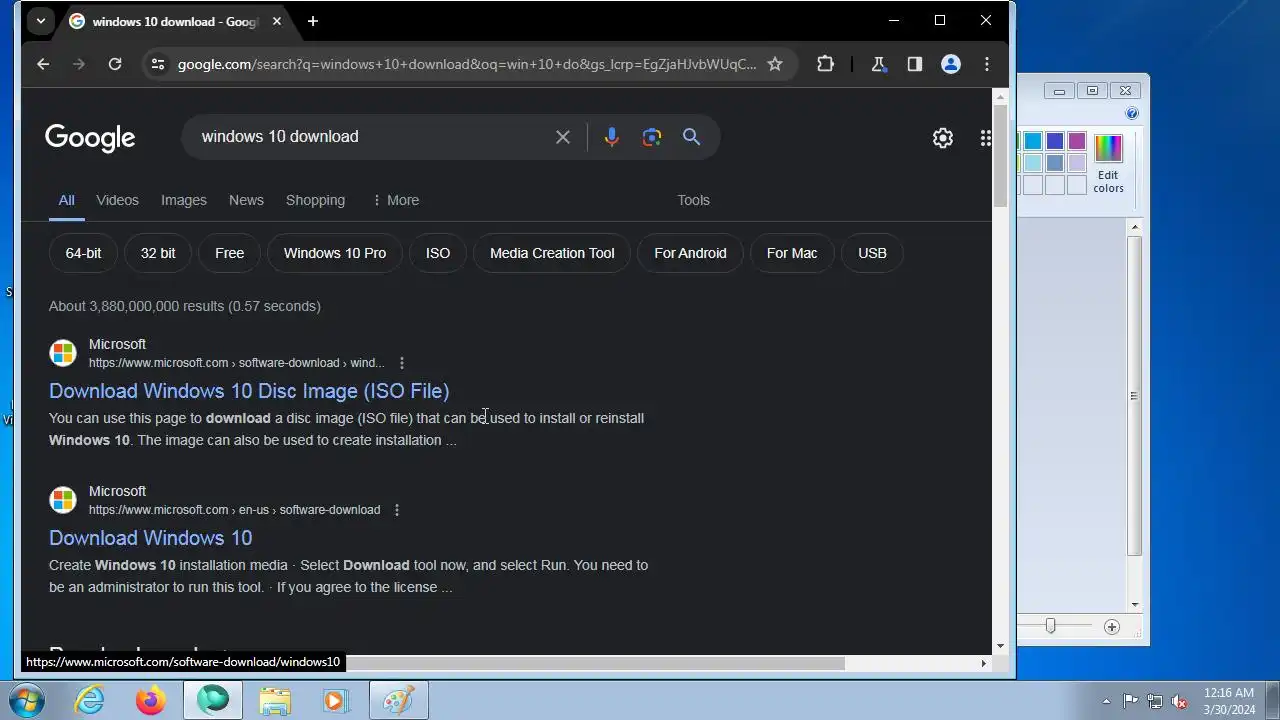Click the Paint zoom slider handle
Viewport: 1280px width, 720px height.
[1050, 626]
